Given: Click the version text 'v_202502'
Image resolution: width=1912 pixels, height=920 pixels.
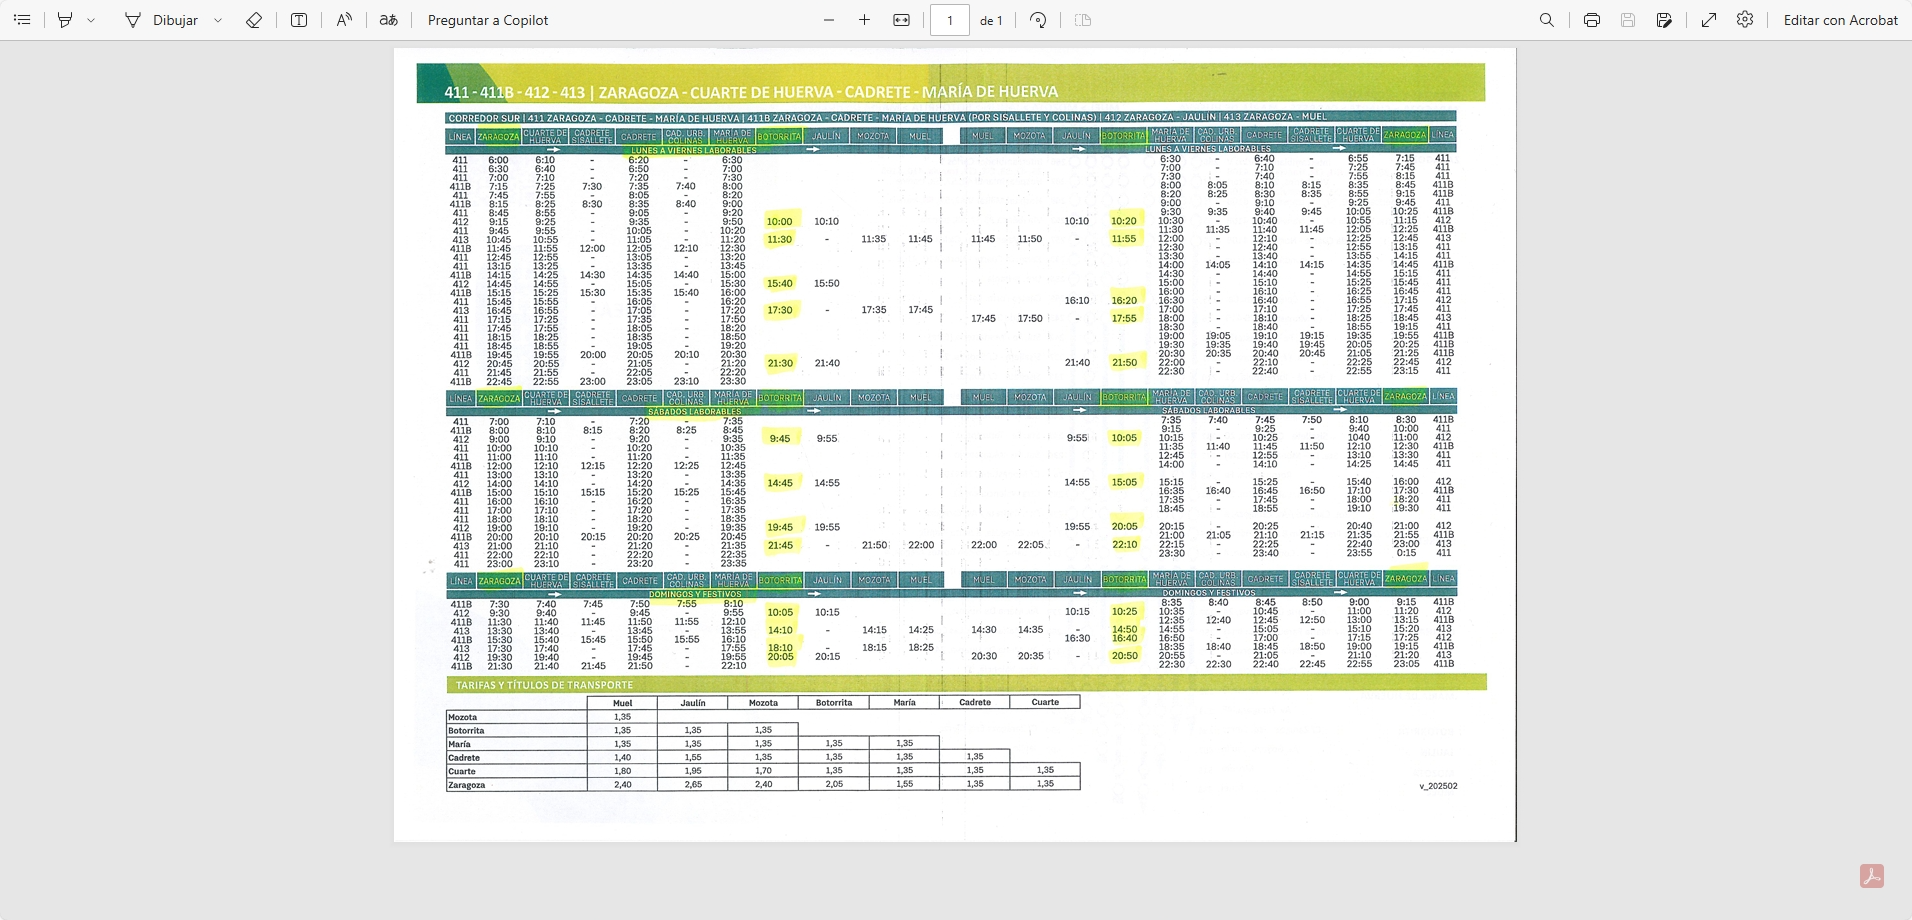Looking at the screenshot, I should coord(1438,786).
